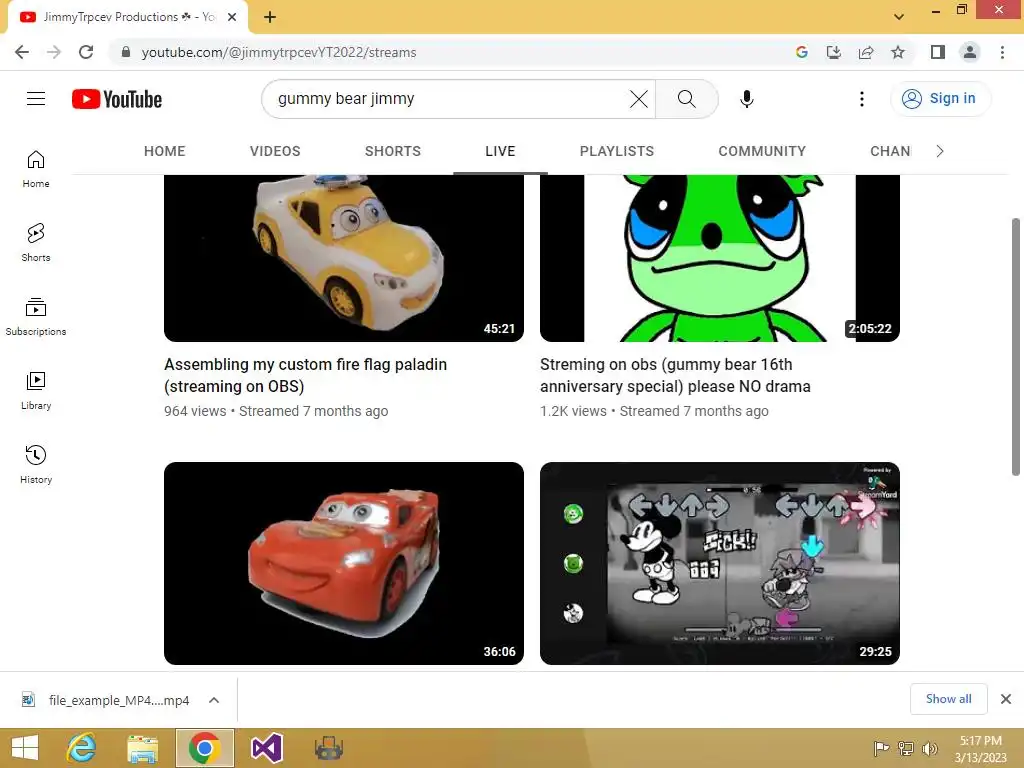Close the downloads bar
Screen dimensions: 1024x768
point(1006,699)
